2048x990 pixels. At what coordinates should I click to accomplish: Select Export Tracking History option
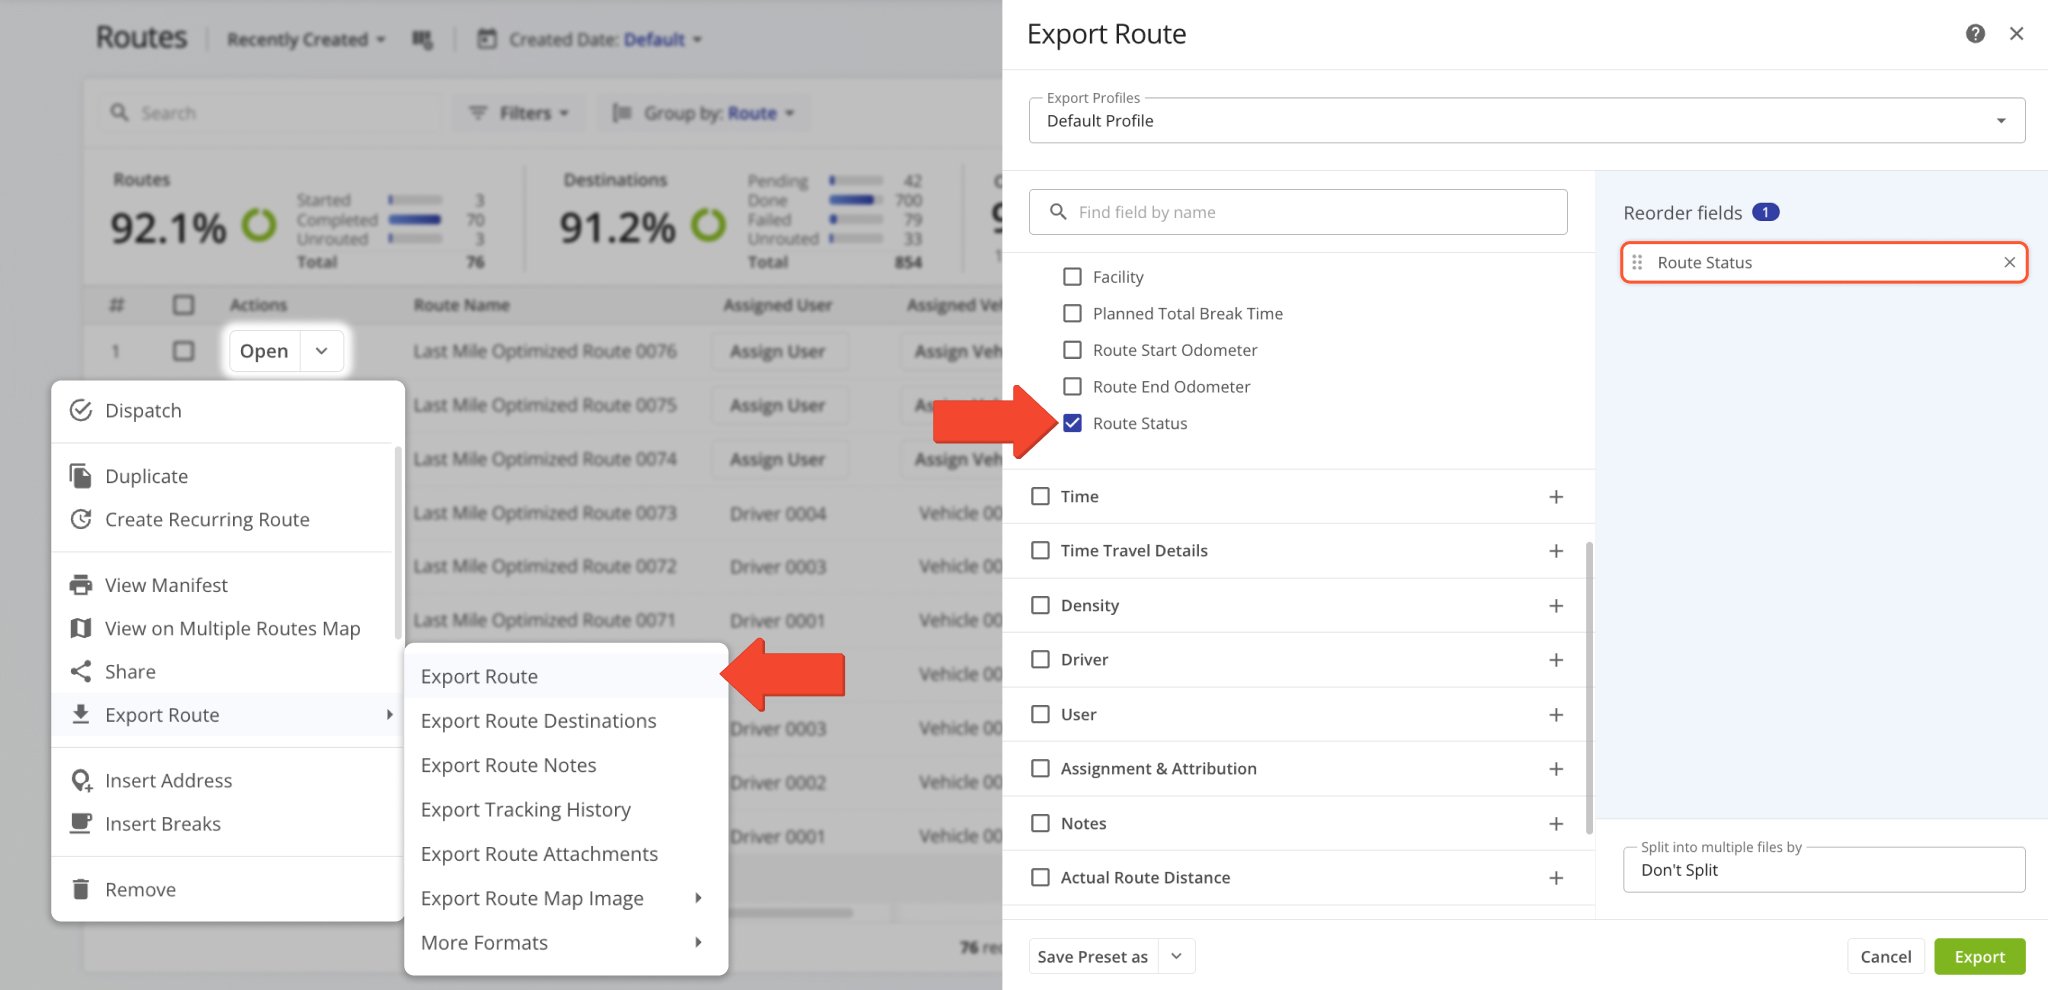525,810
